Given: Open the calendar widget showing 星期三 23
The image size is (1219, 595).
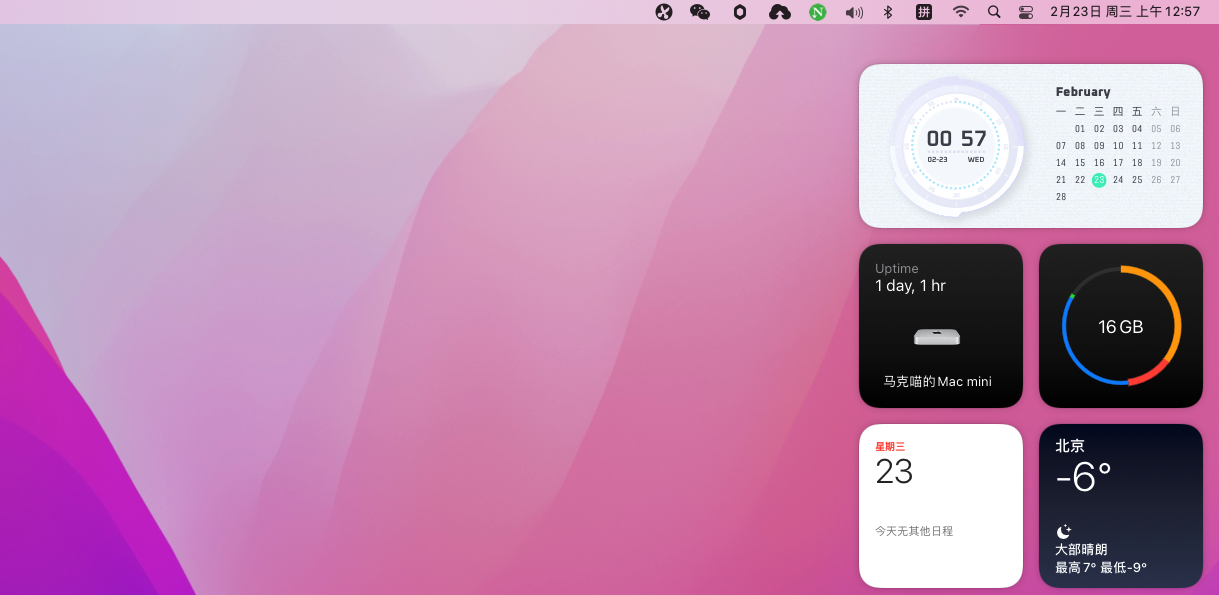Looking at the screenshot, I should [x=941, y=506].
